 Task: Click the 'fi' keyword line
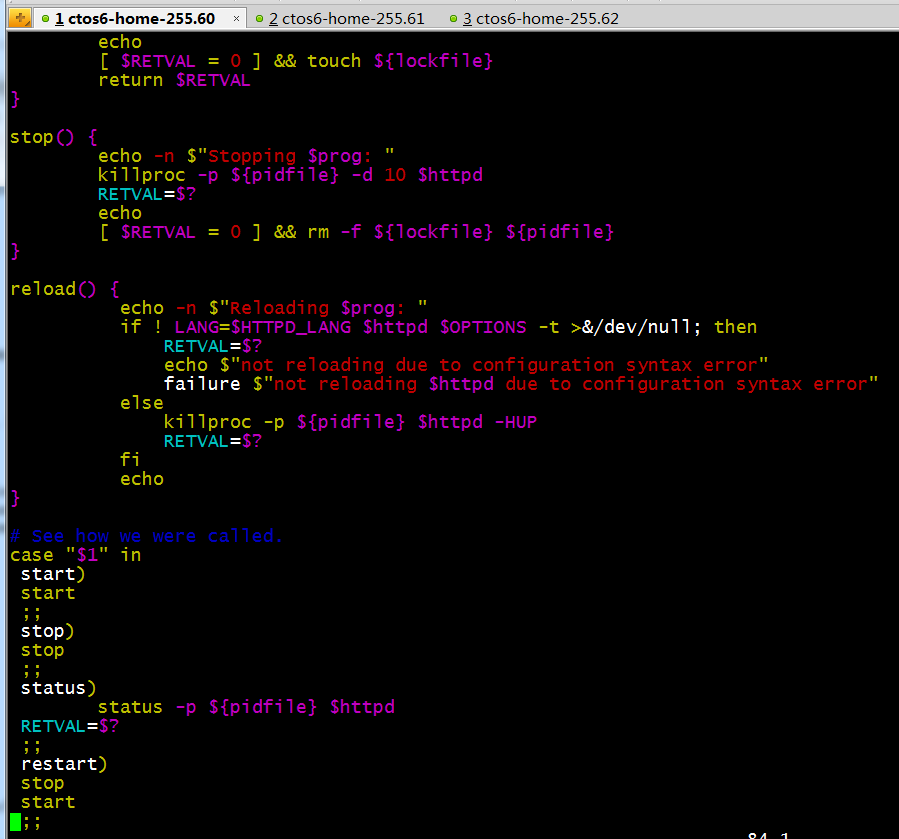point(130,459)
